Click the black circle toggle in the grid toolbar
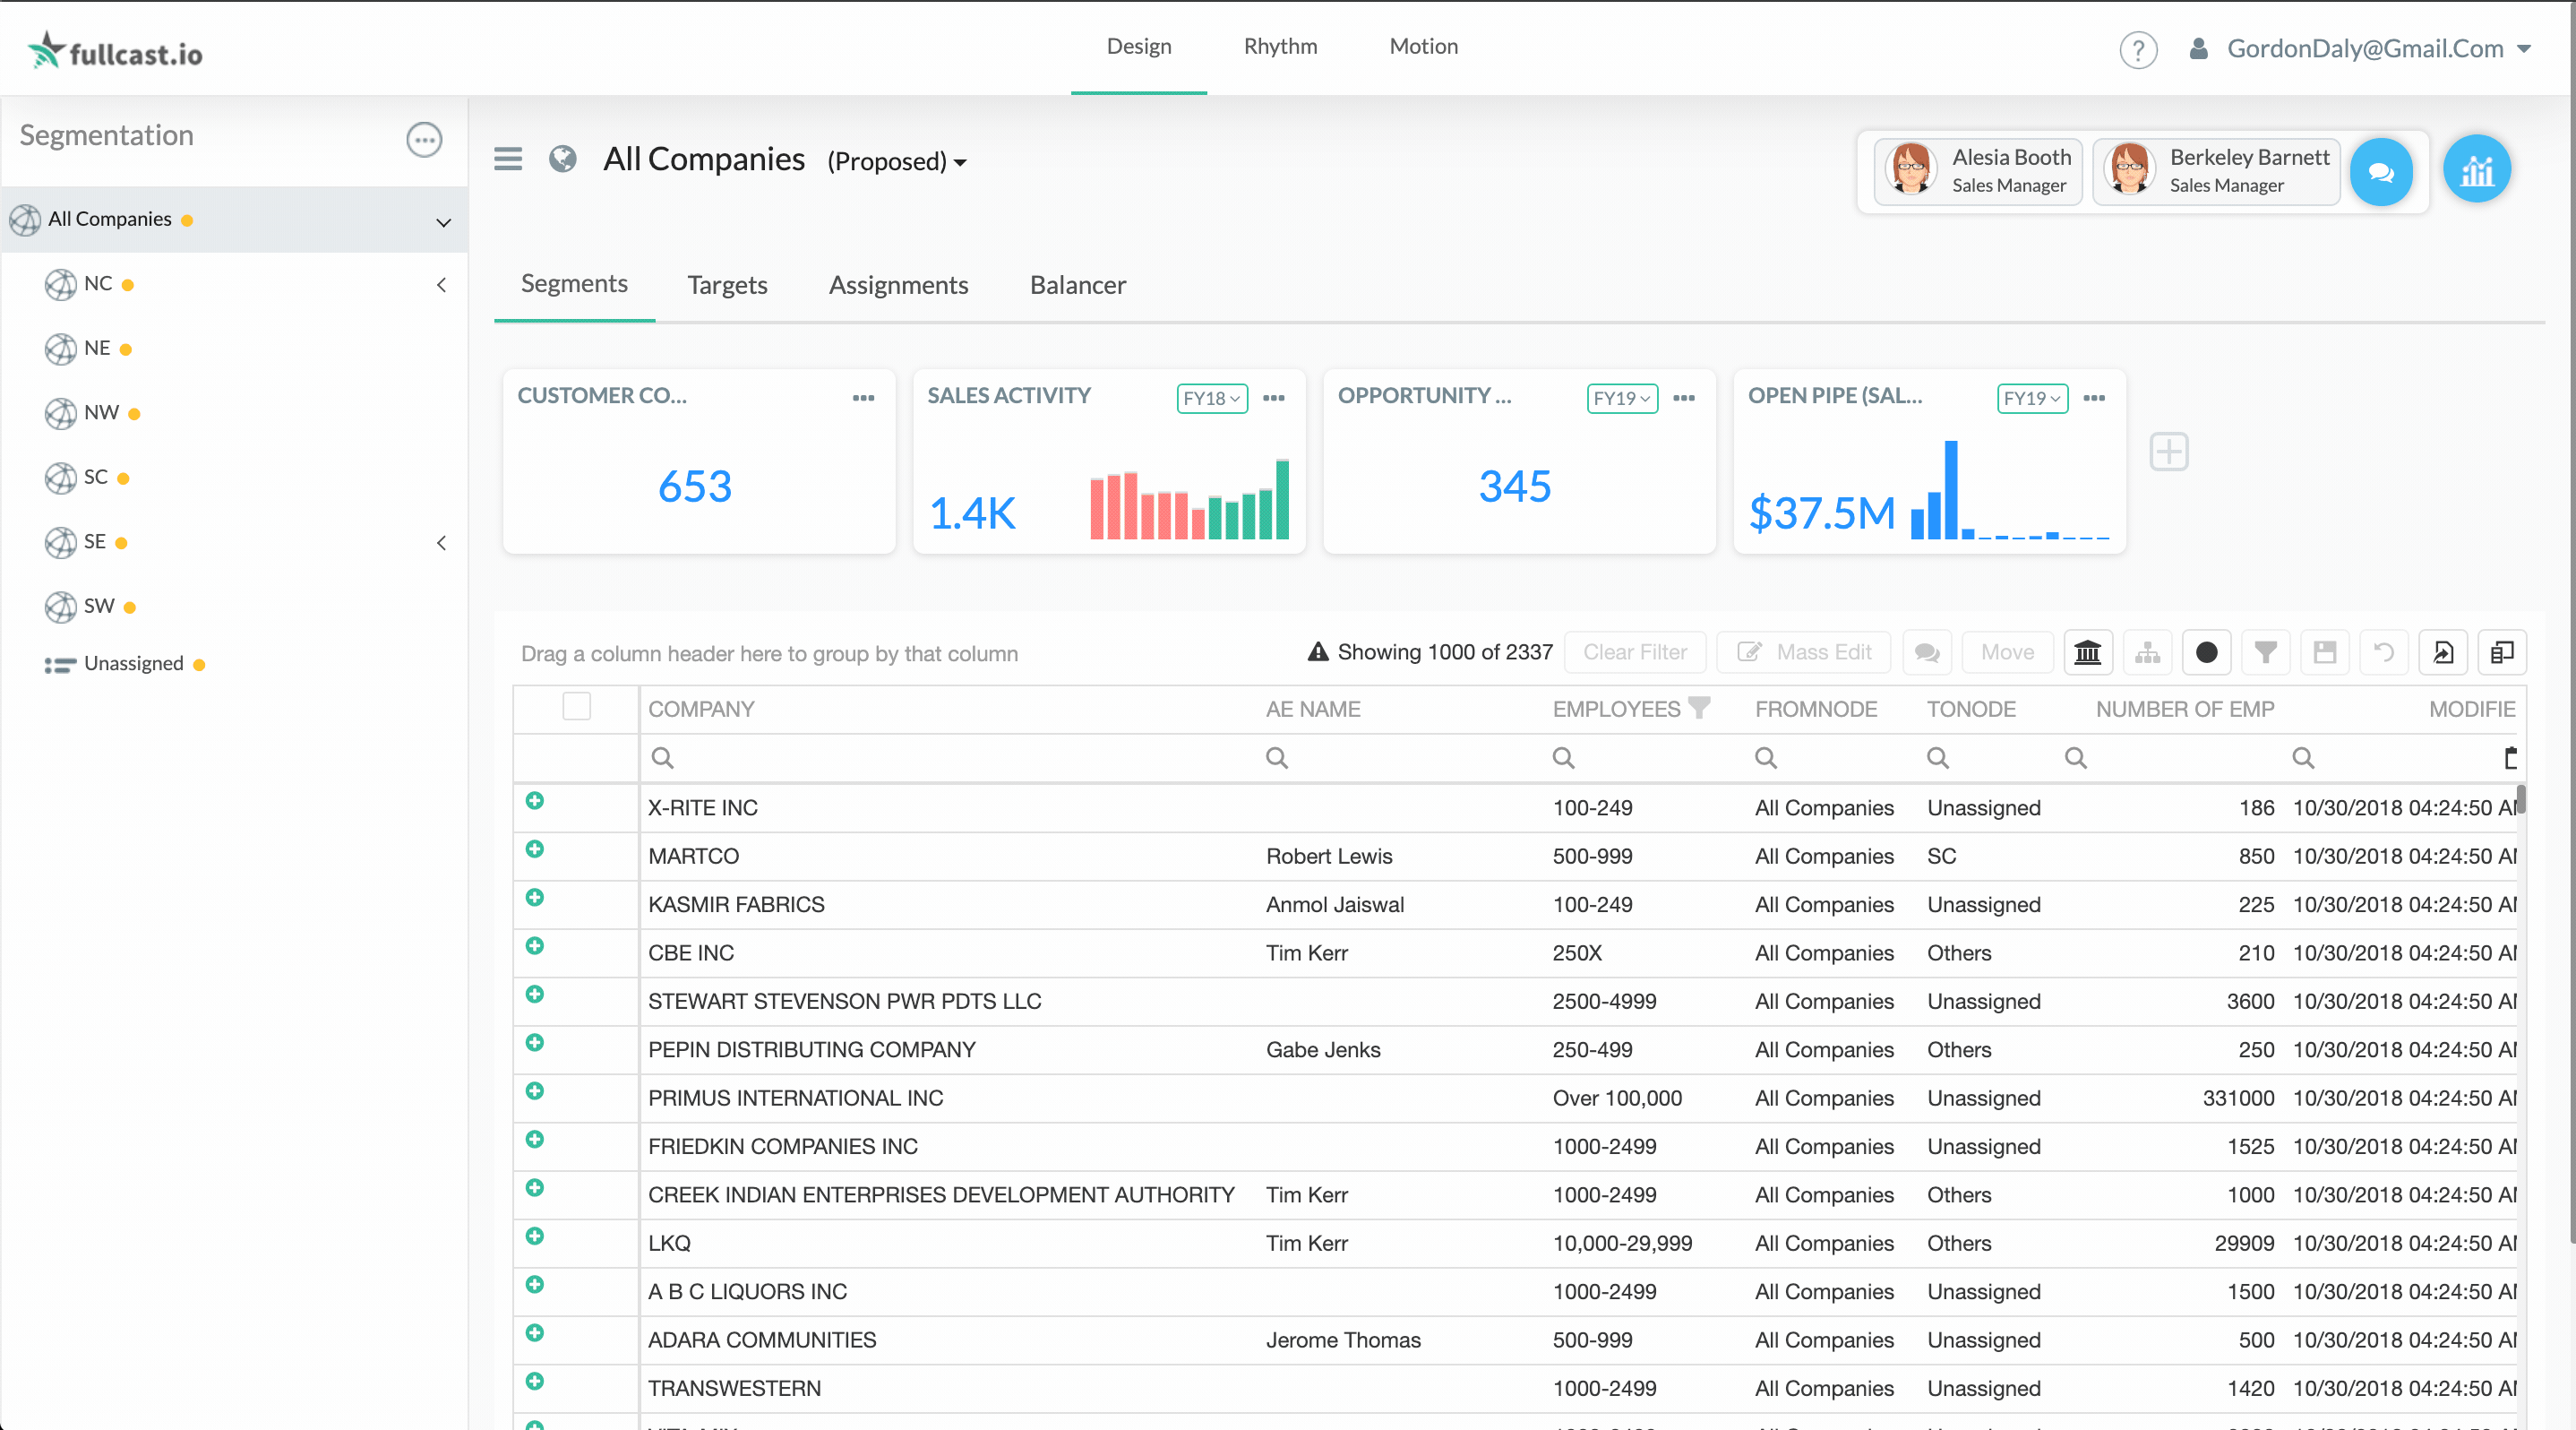The image size is (2576, 1430). 2206,652
